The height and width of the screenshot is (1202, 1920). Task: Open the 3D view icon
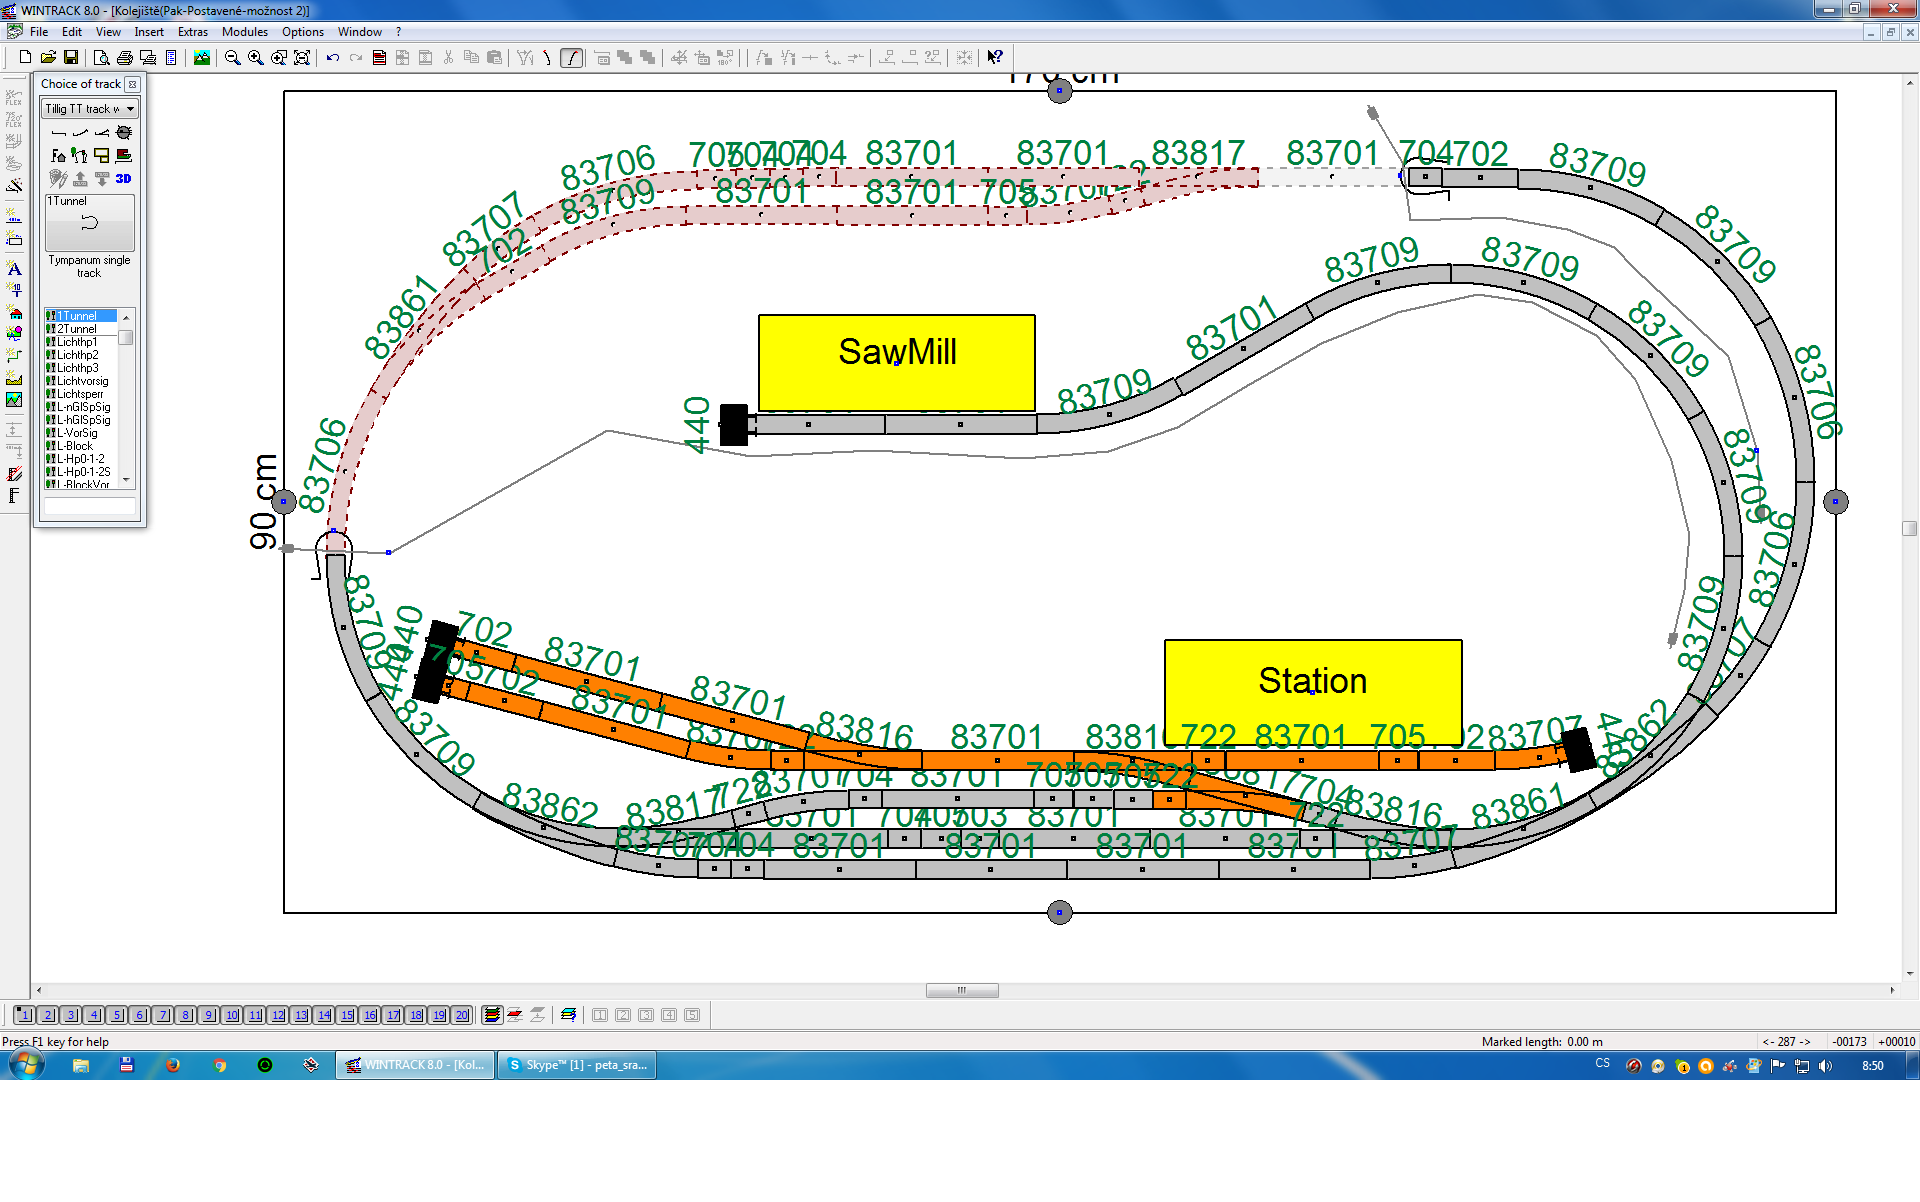tap(123, 179)
